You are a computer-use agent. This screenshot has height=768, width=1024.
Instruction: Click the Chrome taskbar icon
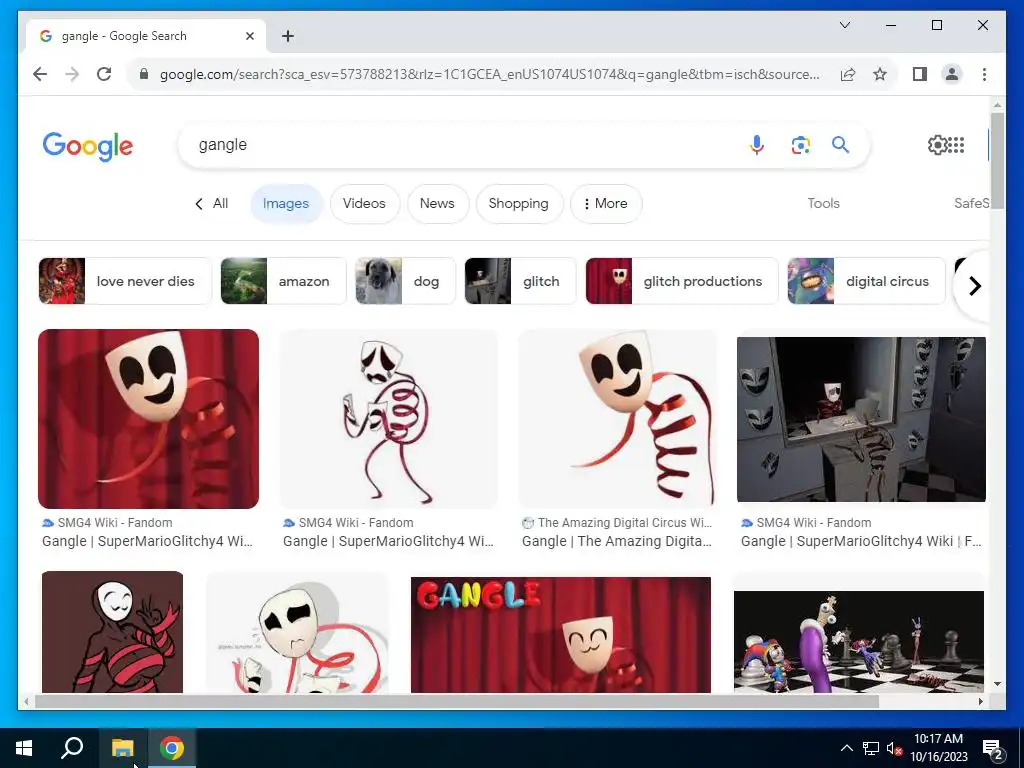172,748
